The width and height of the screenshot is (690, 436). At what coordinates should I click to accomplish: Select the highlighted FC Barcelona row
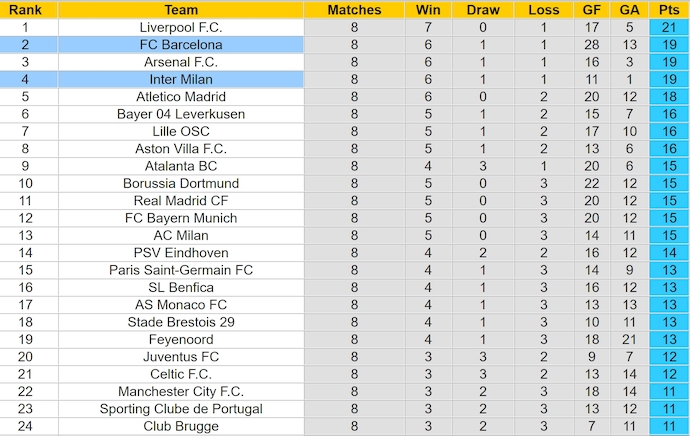coord(181,45)
